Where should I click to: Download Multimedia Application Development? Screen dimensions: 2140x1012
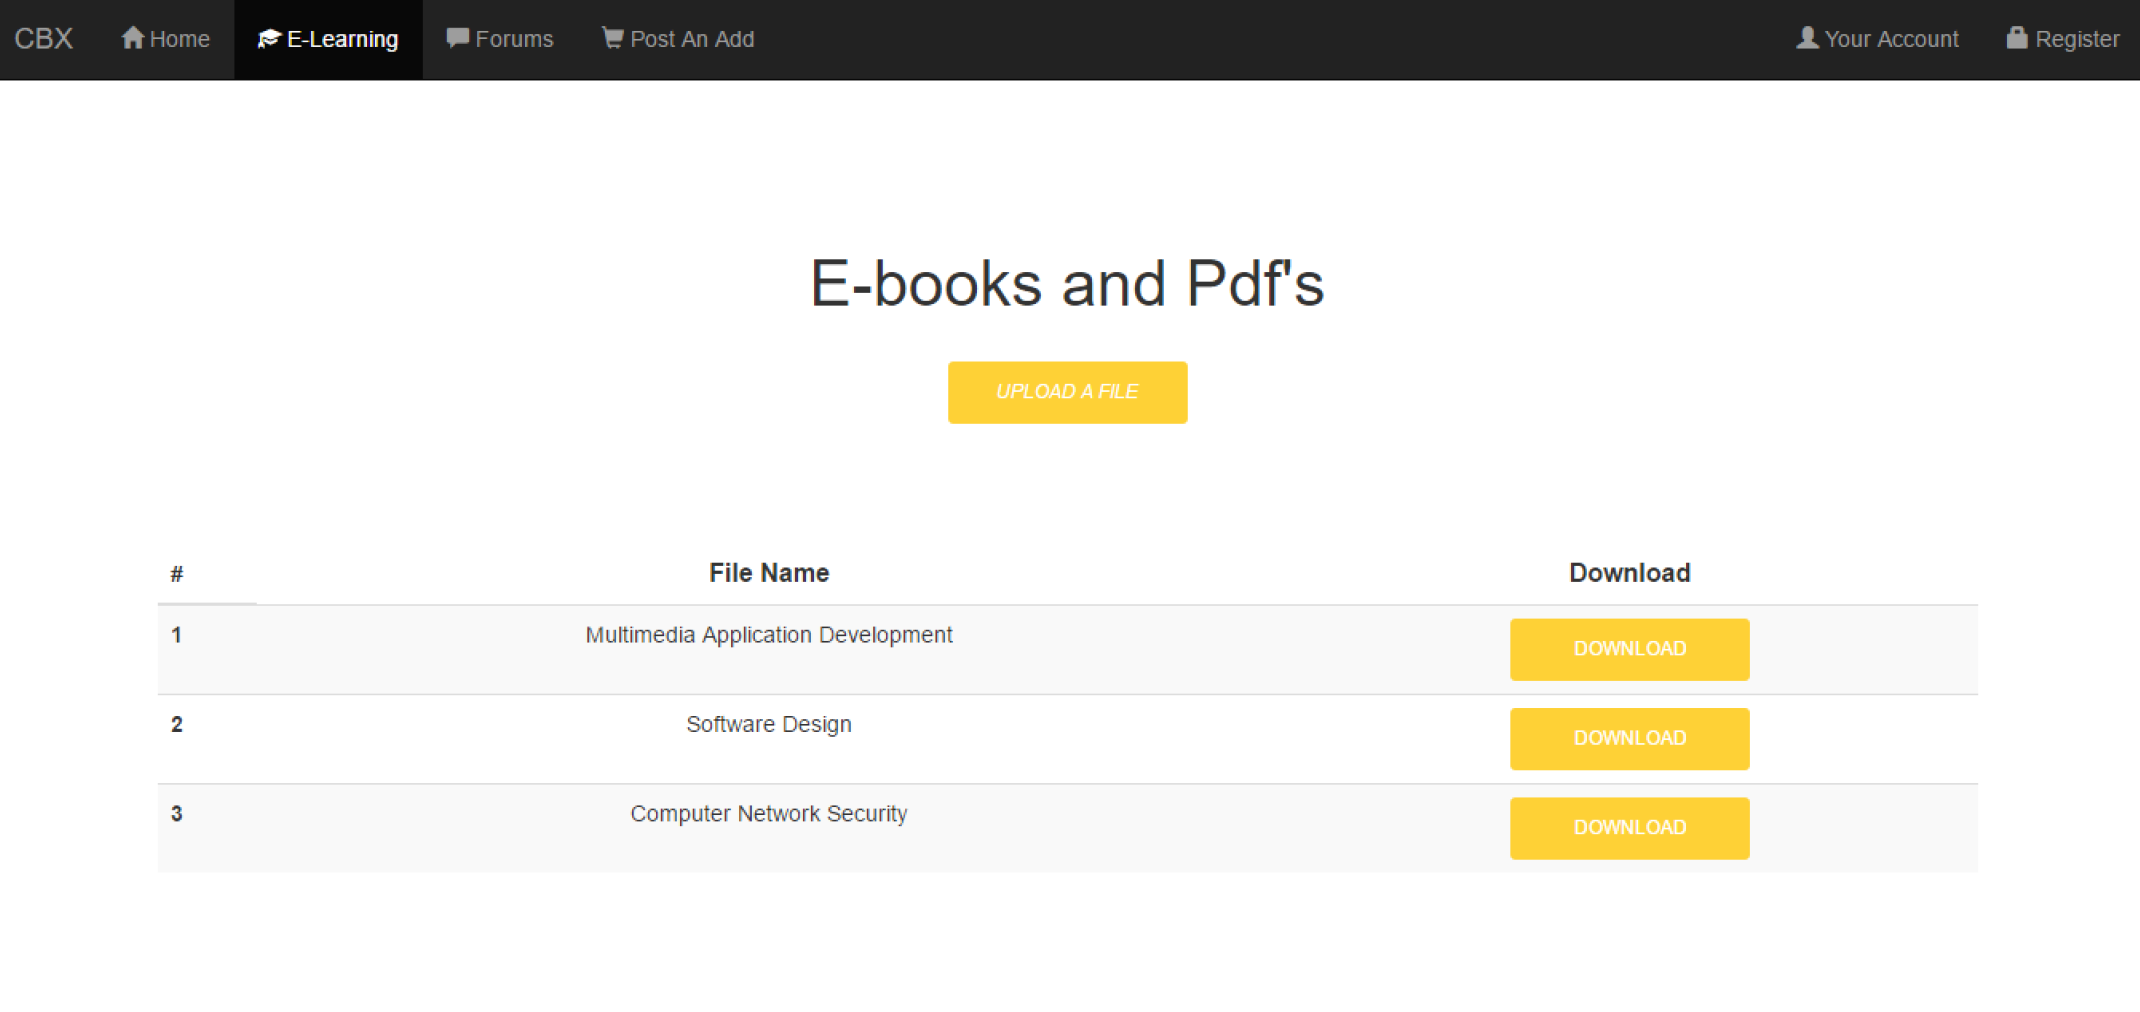pos(1628,649)
